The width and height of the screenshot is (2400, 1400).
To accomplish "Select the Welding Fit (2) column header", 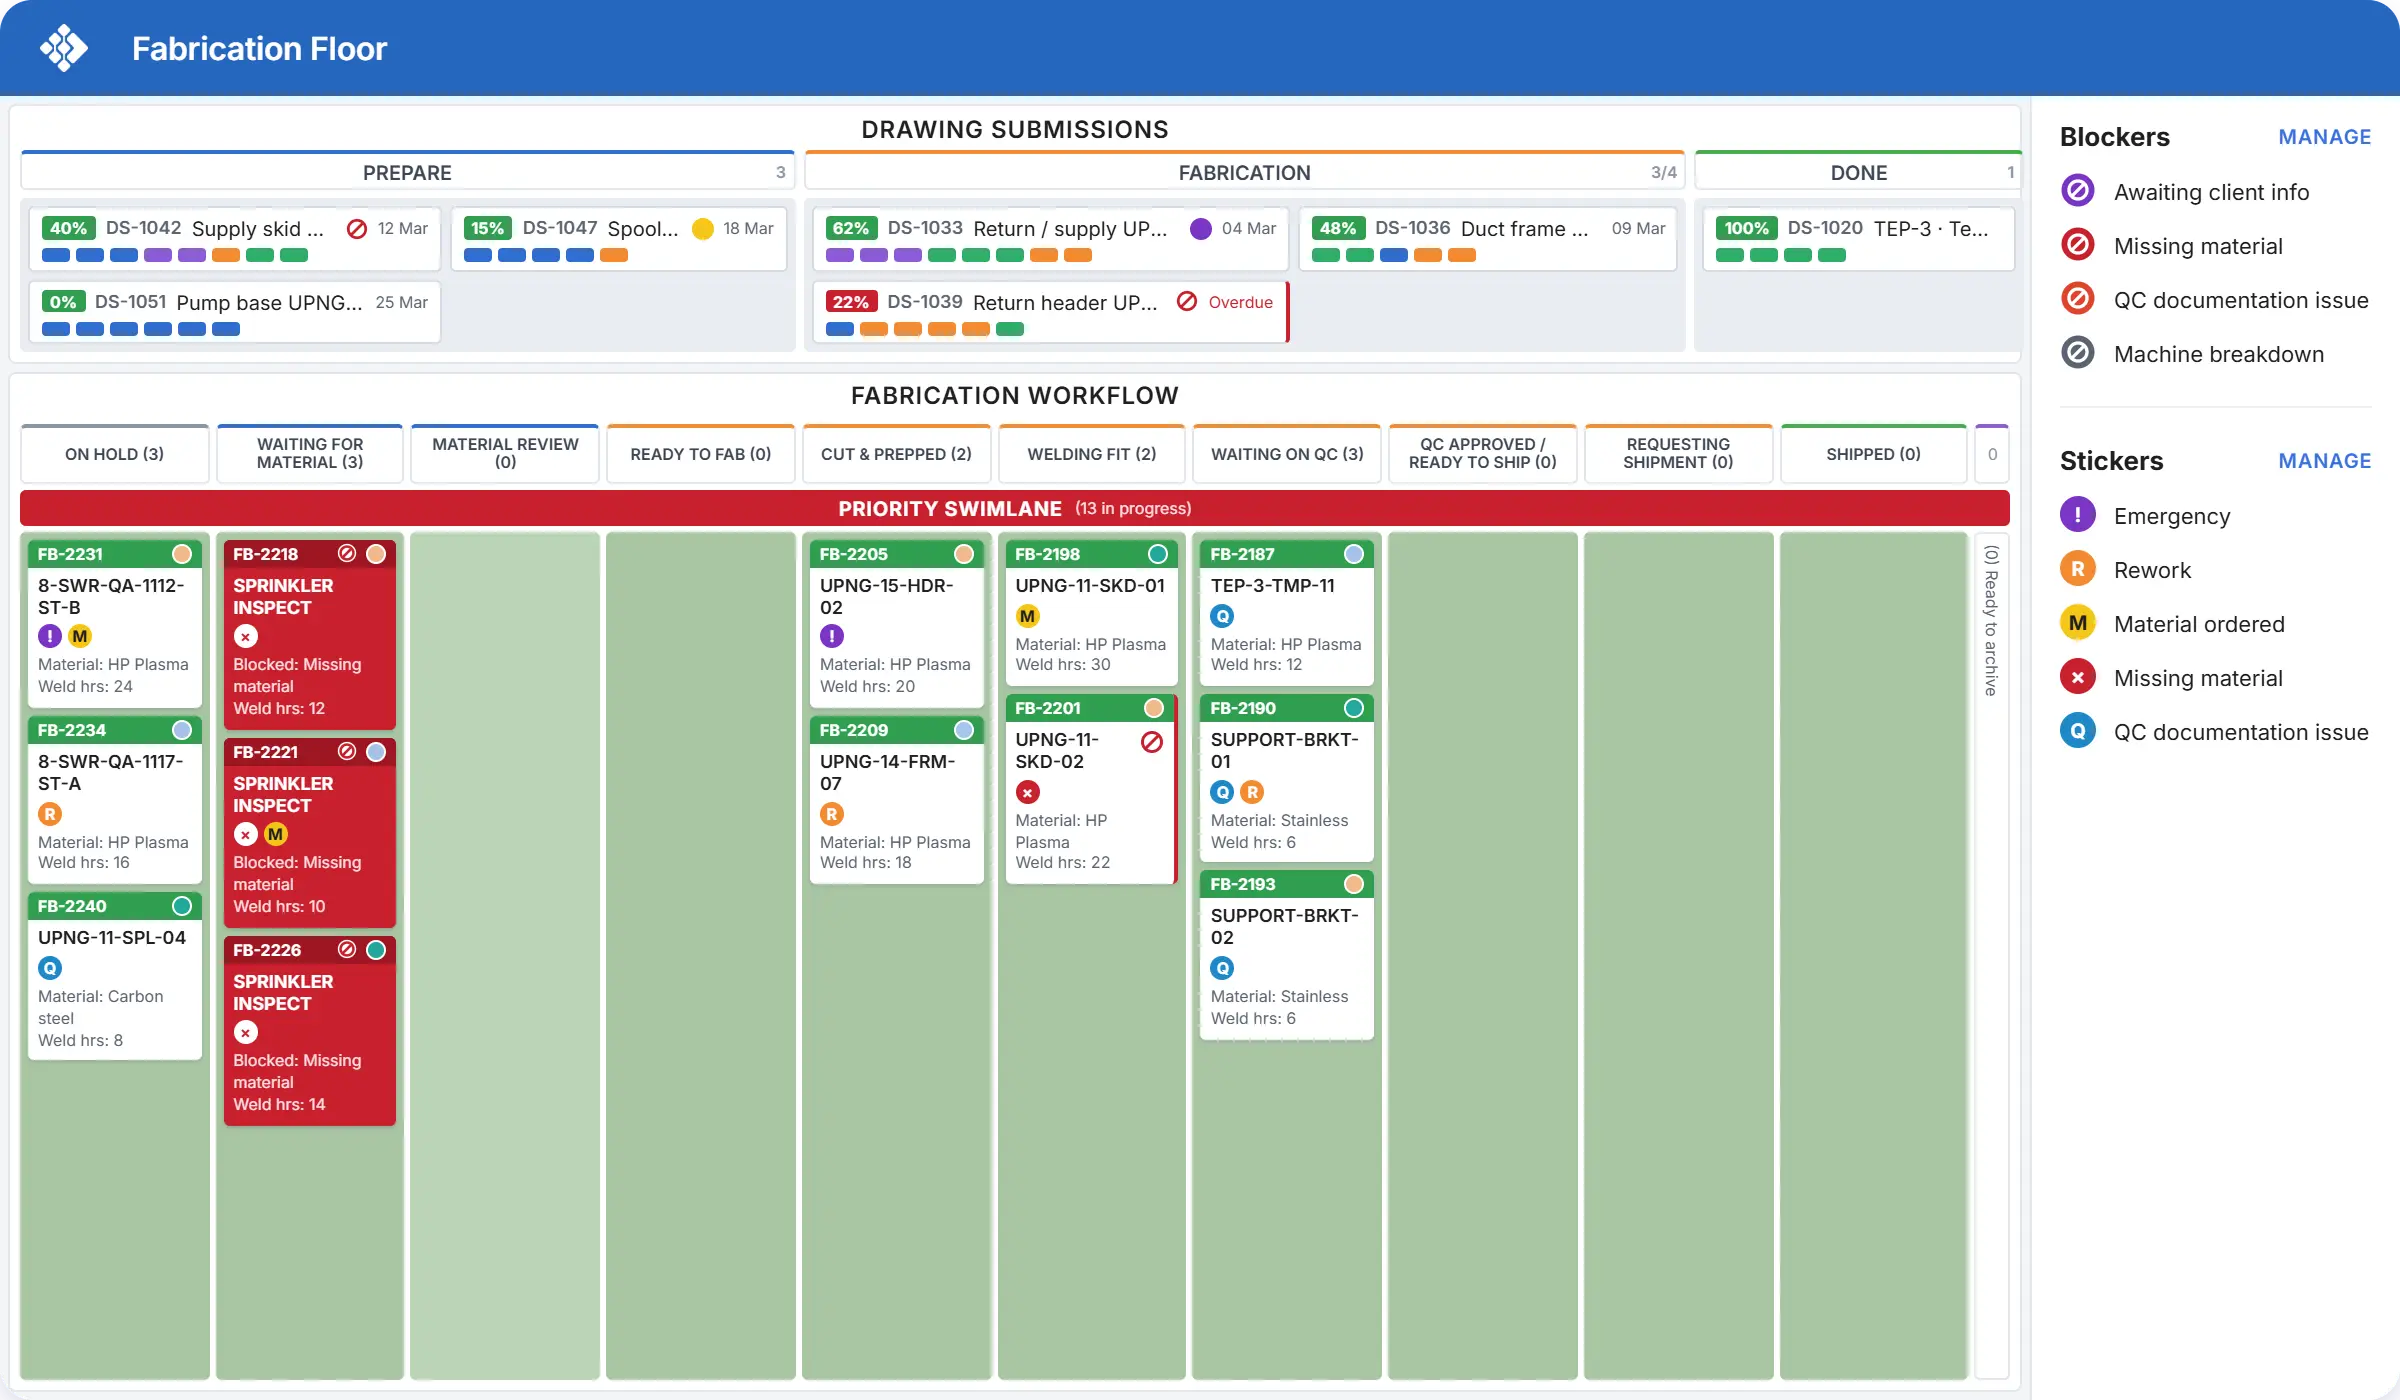I will click(1092, 454).
